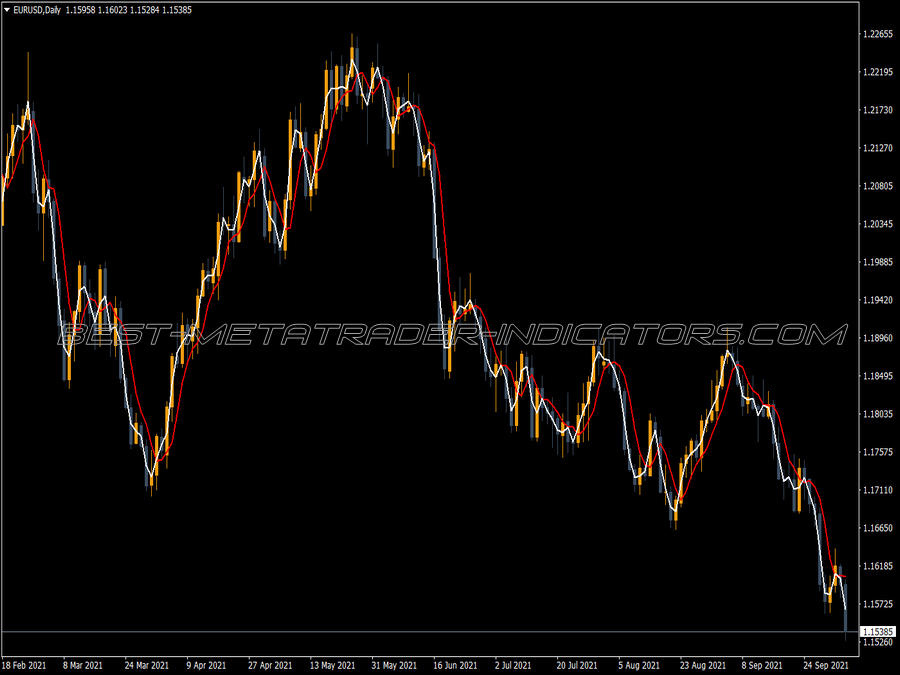The width and height of the screenshot is (900, 675).
Task: Click the 31 May 2021 date label
Action: click(x=394, y=666)
